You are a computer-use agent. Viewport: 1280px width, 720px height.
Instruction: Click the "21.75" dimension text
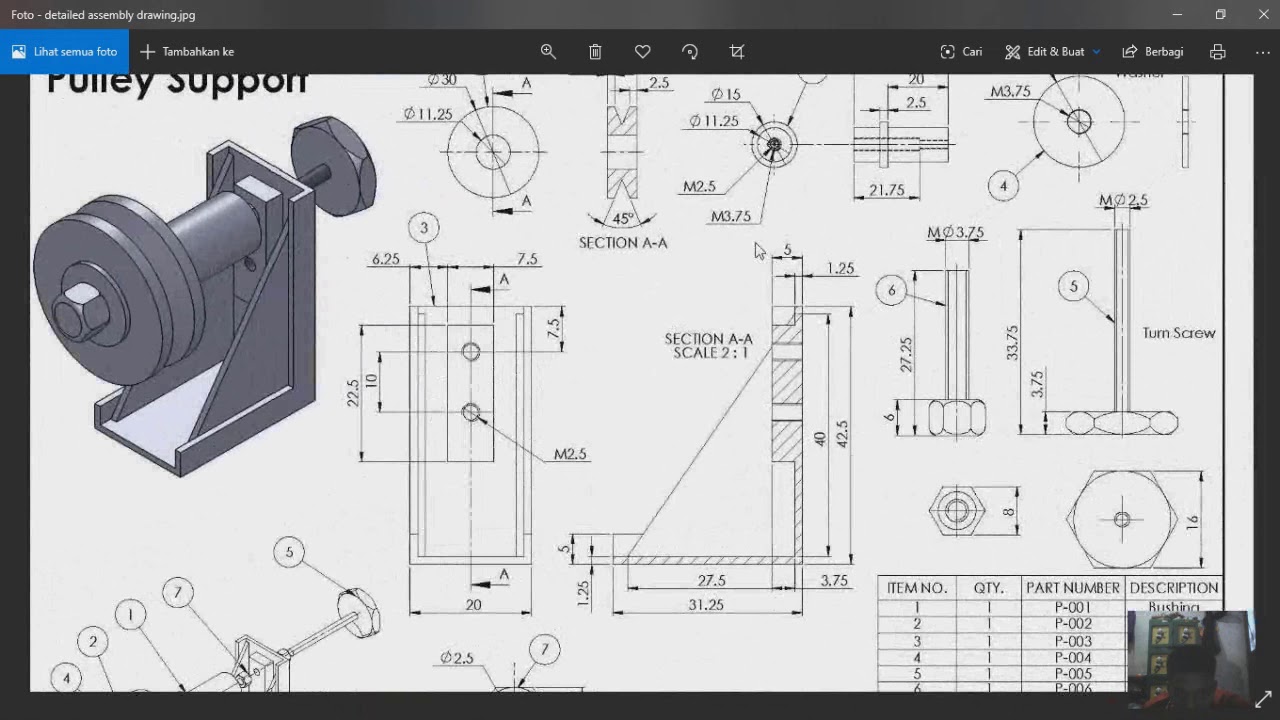pyautogui.click(x=887, y=190)
